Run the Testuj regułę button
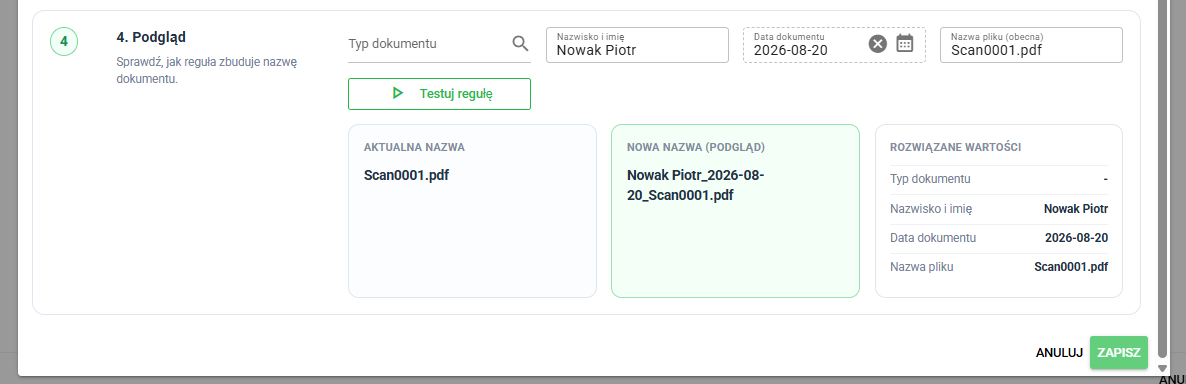 (x=439, y=94)
